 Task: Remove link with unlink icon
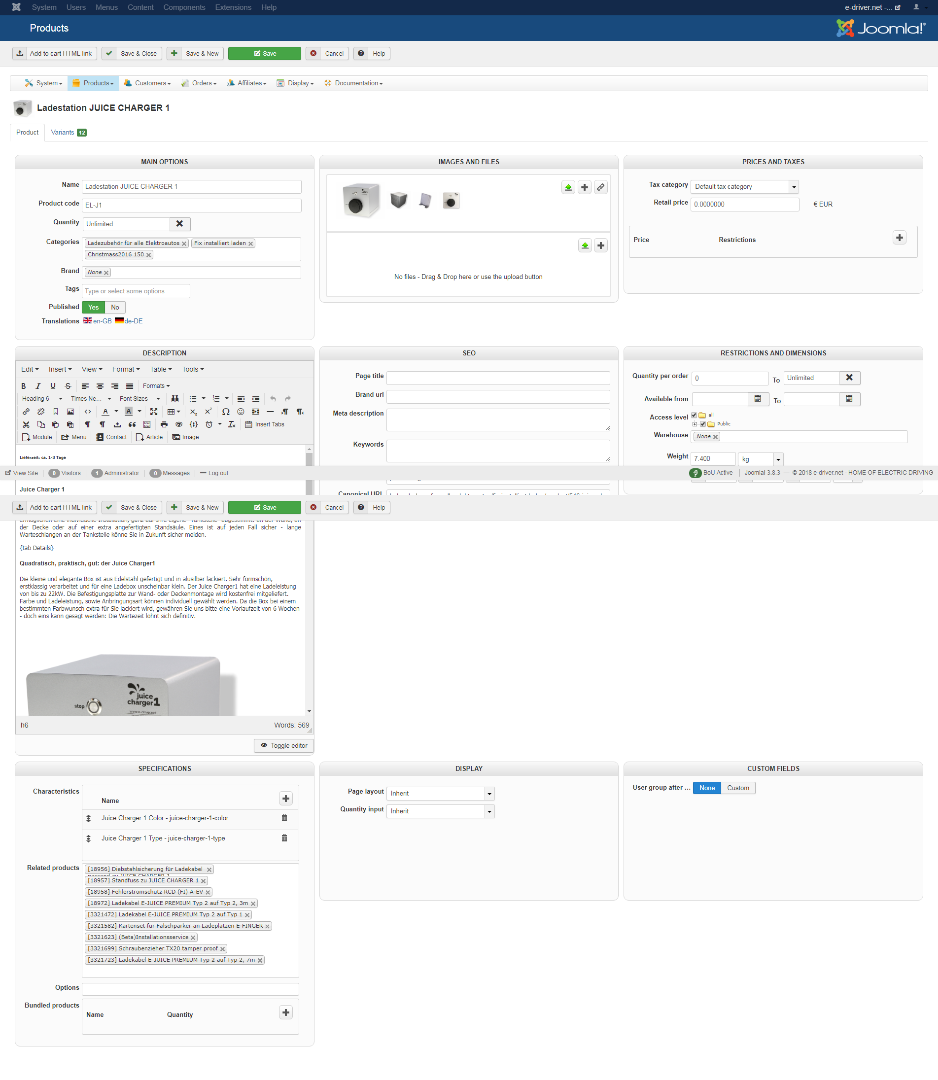click(41, 412)
